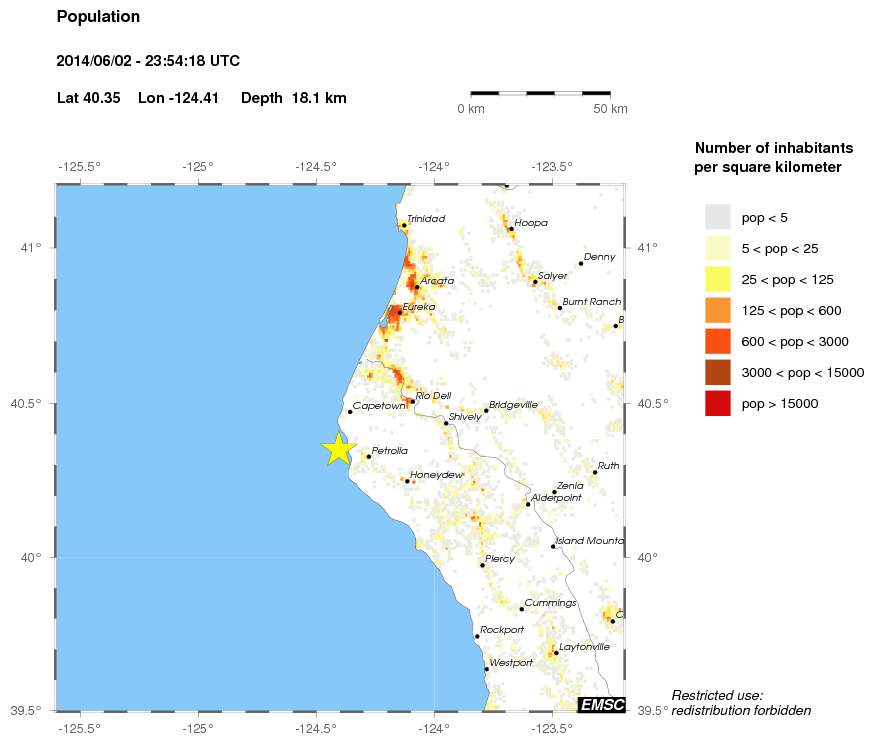Viewport: 874px width, 743px height.
Task: Click the 'Population' map title
Action: coord(98,17)
